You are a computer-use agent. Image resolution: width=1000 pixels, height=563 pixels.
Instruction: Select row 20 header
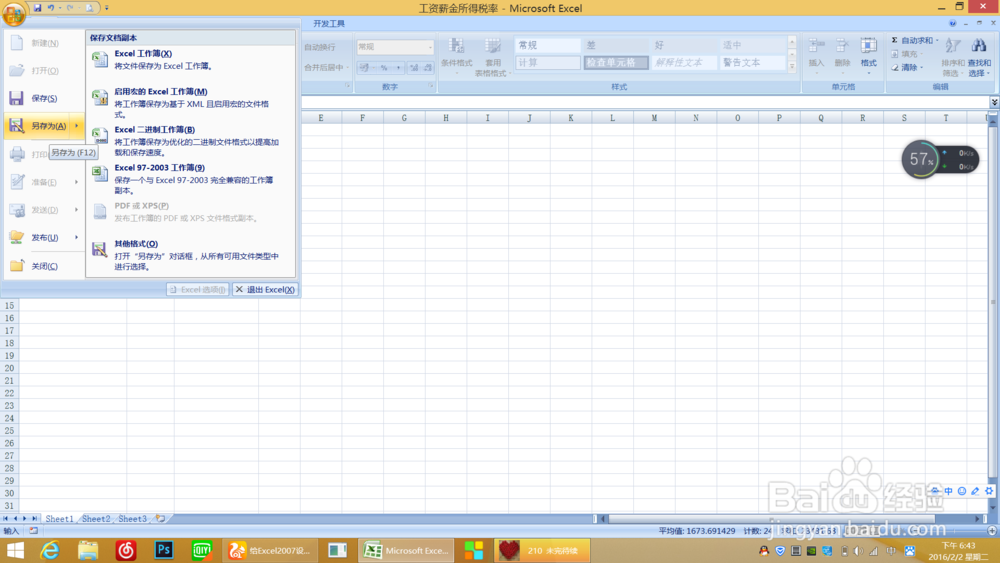[10, 368]
